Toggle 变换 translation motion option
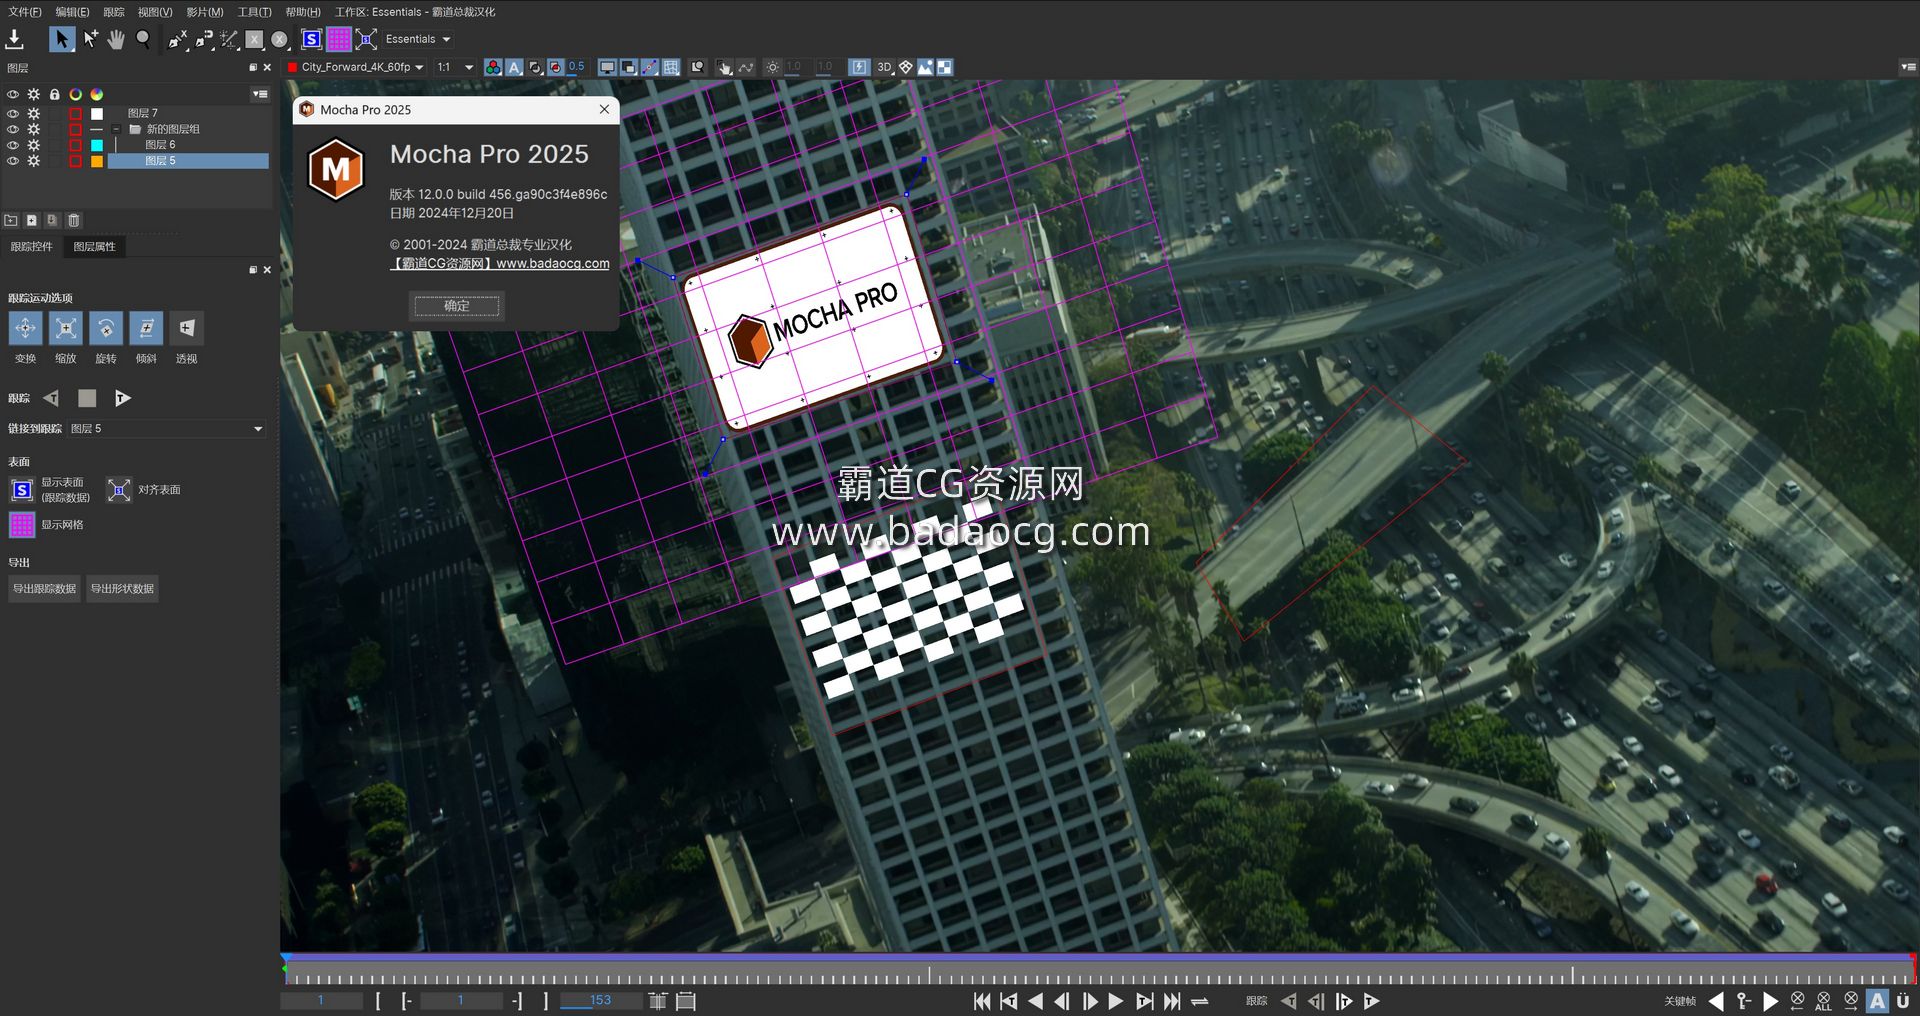This screenshot has width=1920, height=1016. pyautogui.click(x=25, y=328)
